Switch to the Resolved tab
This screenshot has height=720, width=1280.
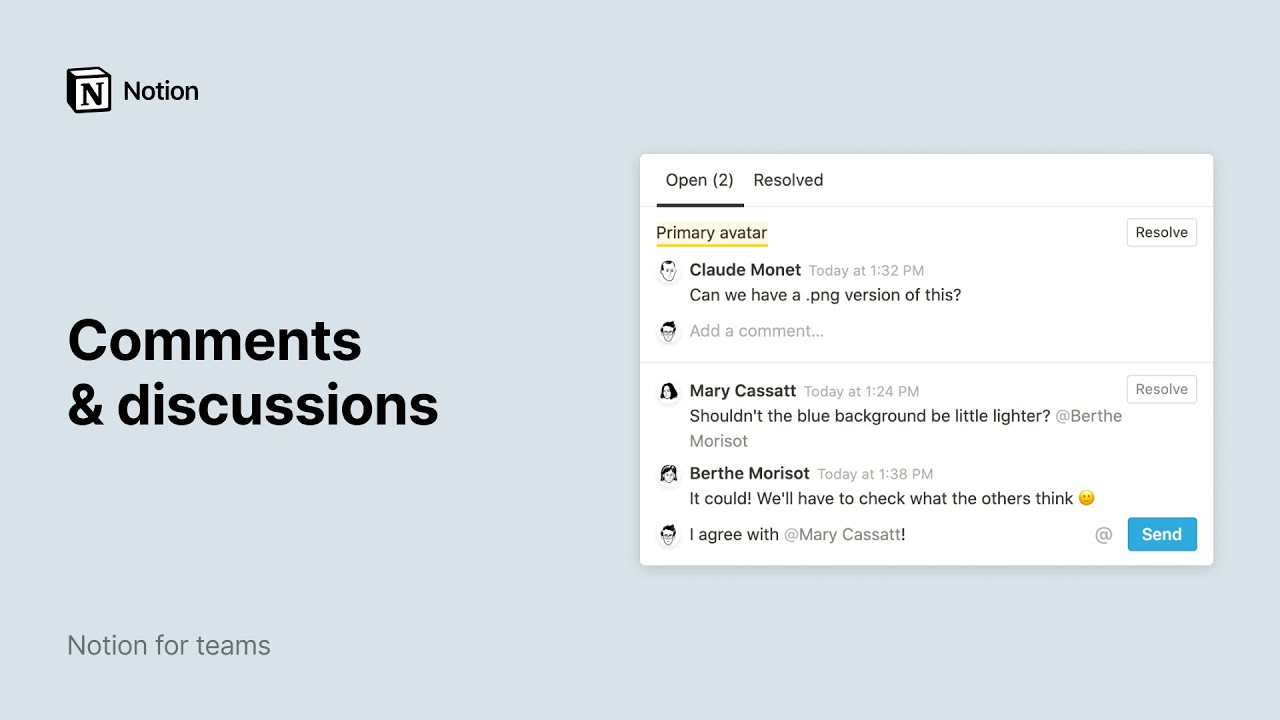788,180
